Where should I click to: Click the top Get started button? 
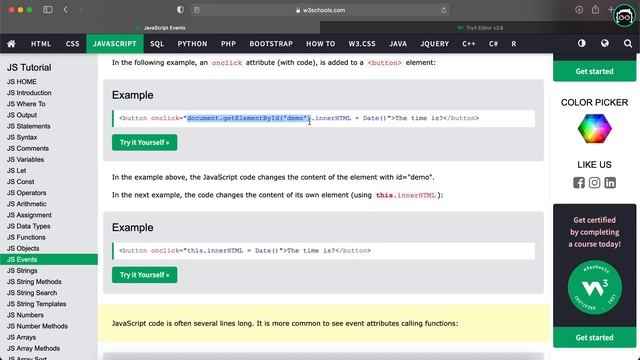pyautogui.click(x=594, y=71)
